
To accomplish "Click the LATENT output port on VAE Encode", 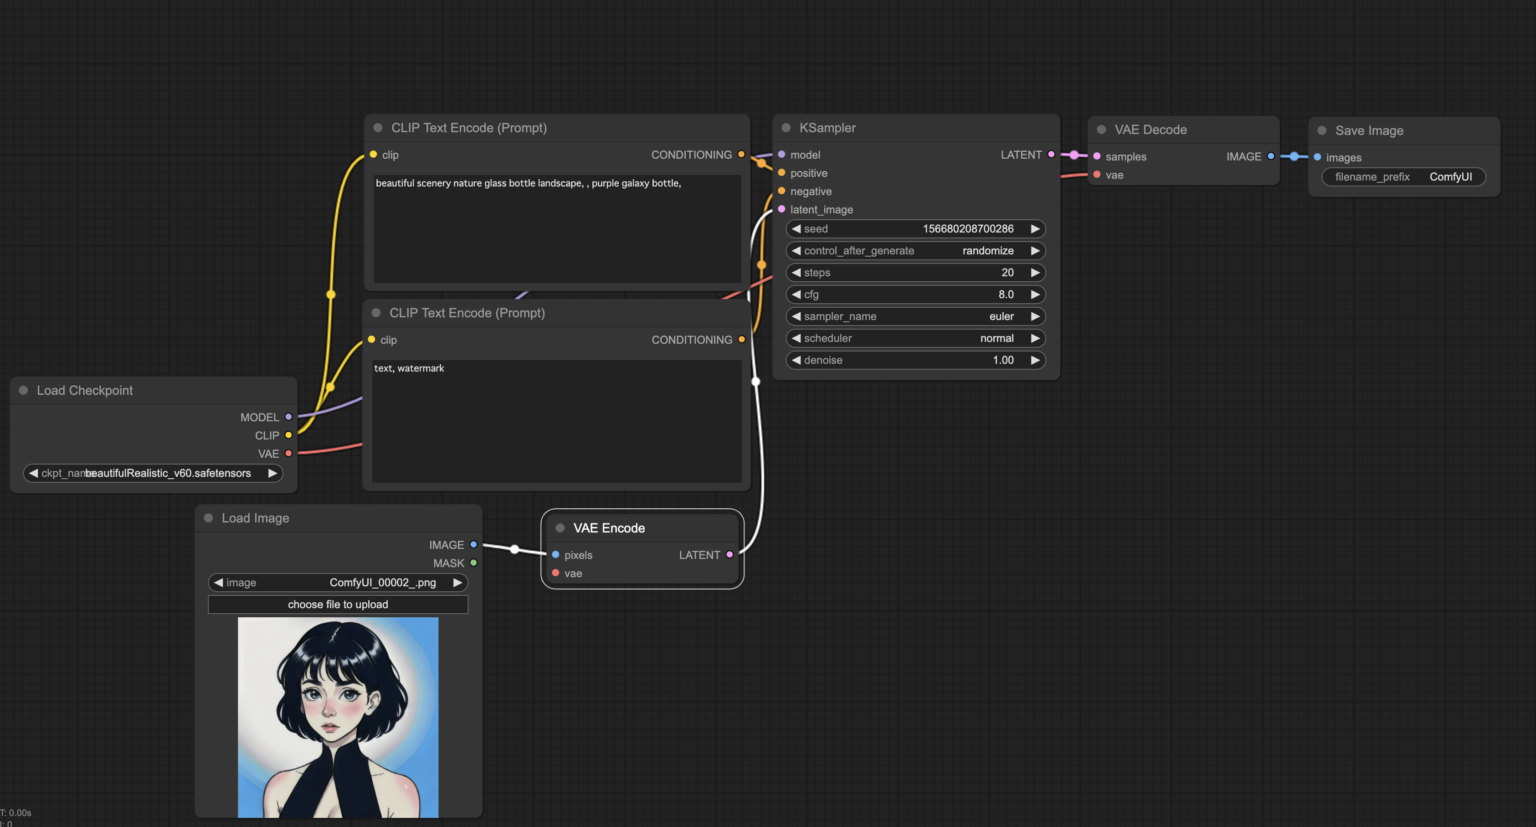I will click(730, 555).
